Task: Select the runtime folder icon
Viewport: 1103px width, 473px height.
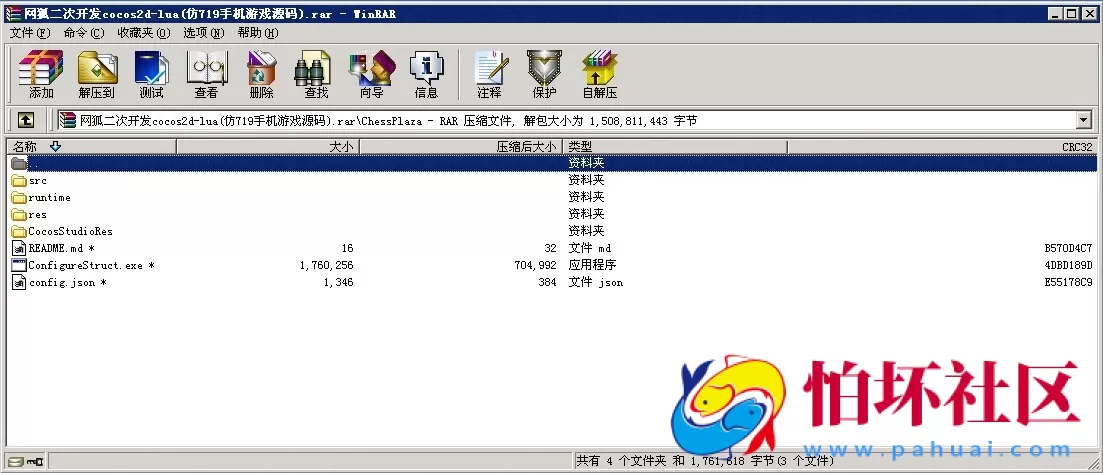Action: [19, 197]
